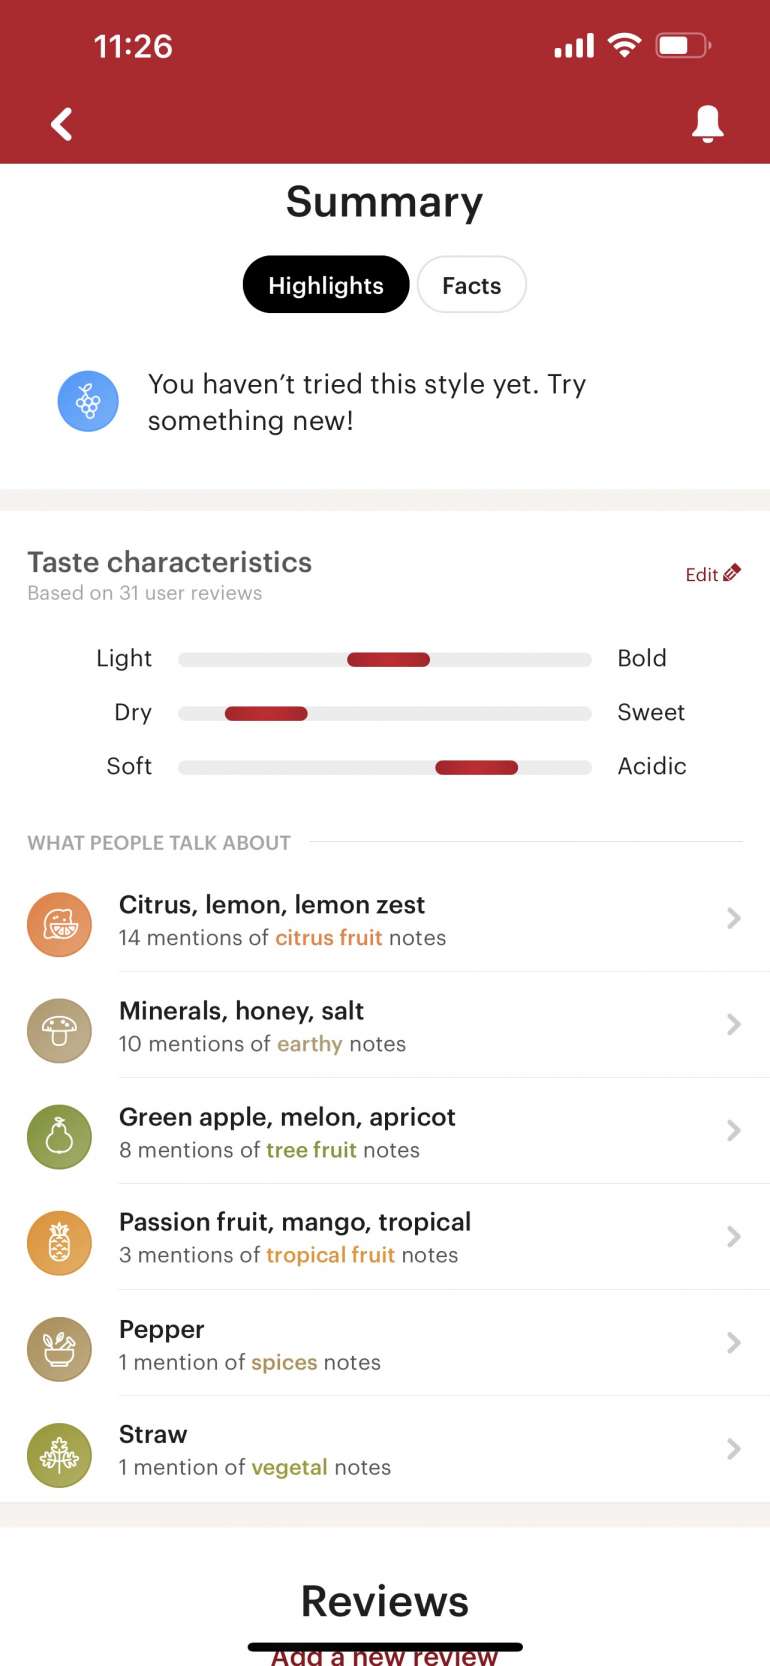The height and width of the screenshot is (1666, 770).
Task: Expand the Minerals, honey, salt details
Action: click(733, 1025)
